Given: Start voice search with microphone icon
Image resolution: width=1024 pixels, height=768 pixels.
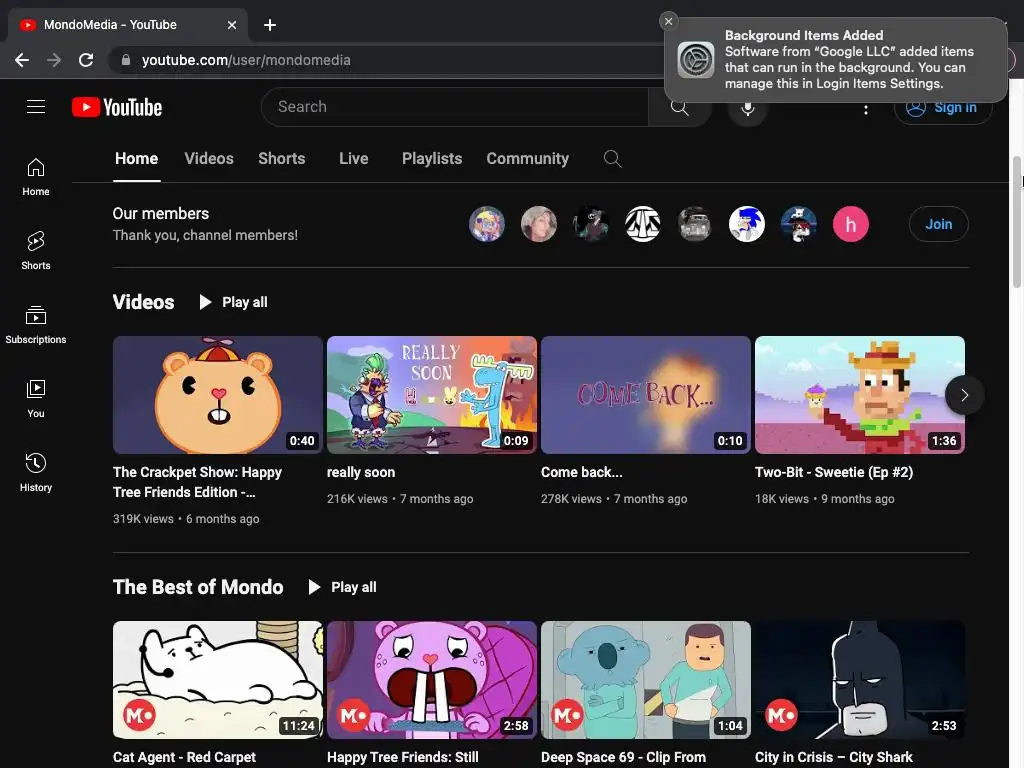Looking at the screenshot, I should 748,107.
